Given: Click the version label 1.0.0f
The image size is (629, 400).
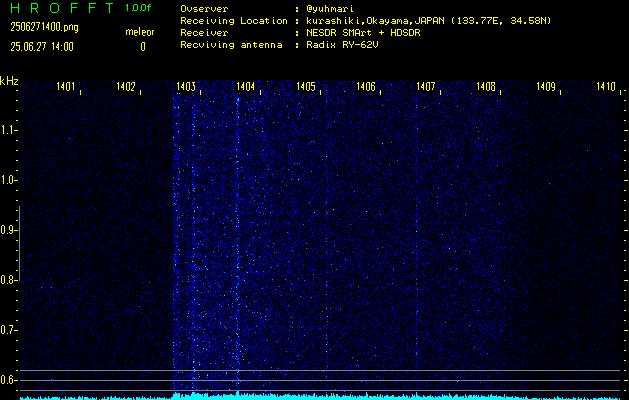Looking at the screenshot, I should pyautogui.click(x=138, y=8).
